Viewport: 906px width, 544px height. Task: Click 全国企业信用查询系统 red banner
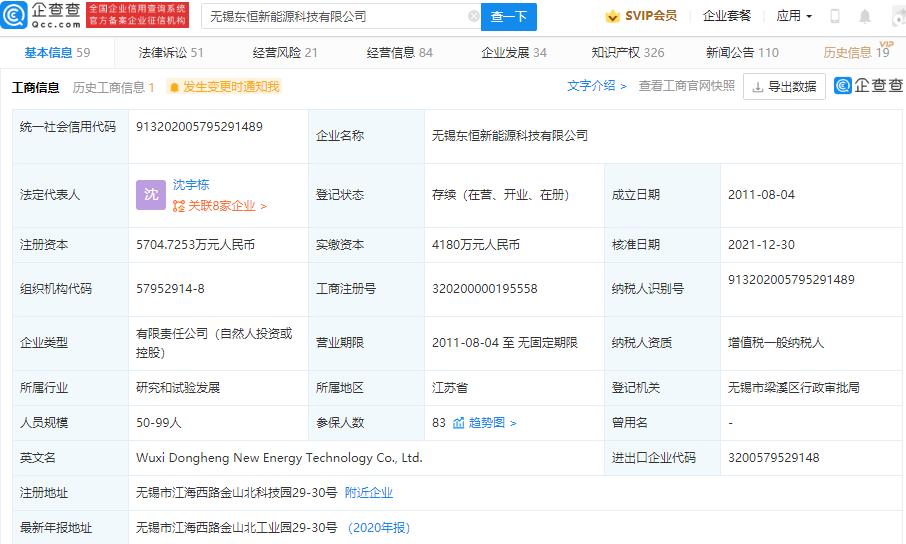[137, 15]
